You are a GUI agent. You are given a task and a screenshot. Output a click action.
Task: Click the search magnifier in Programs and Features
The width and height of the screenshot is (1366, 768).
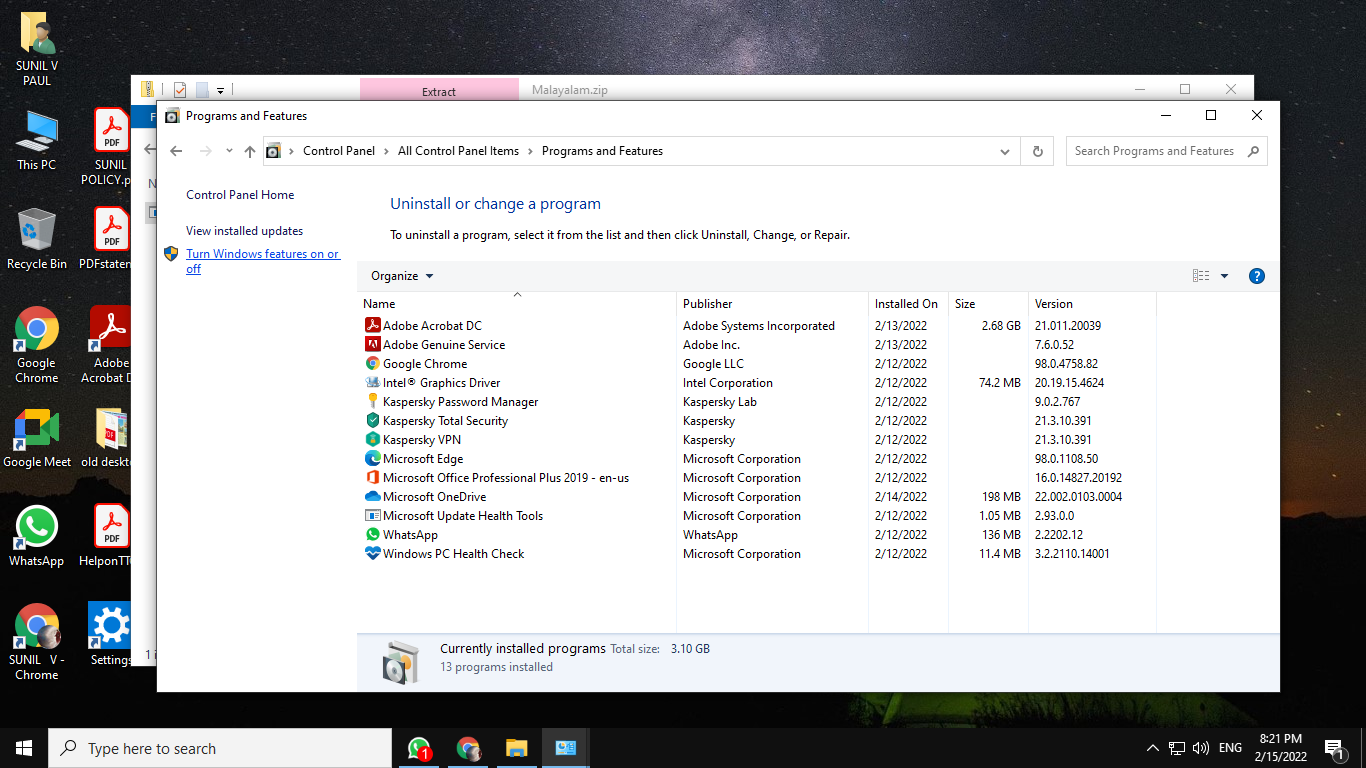pyautogui.click(x=1252, y=151)
